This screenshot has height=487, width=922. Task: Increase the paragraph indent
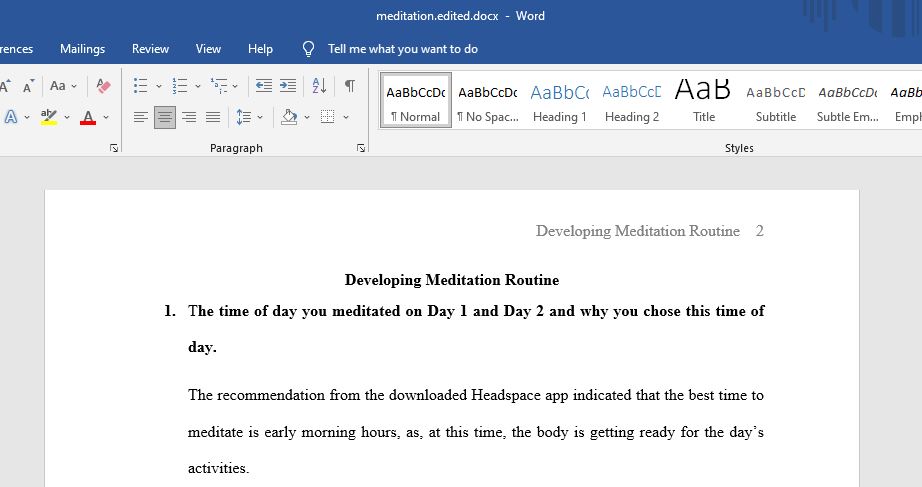pos(288,86)
